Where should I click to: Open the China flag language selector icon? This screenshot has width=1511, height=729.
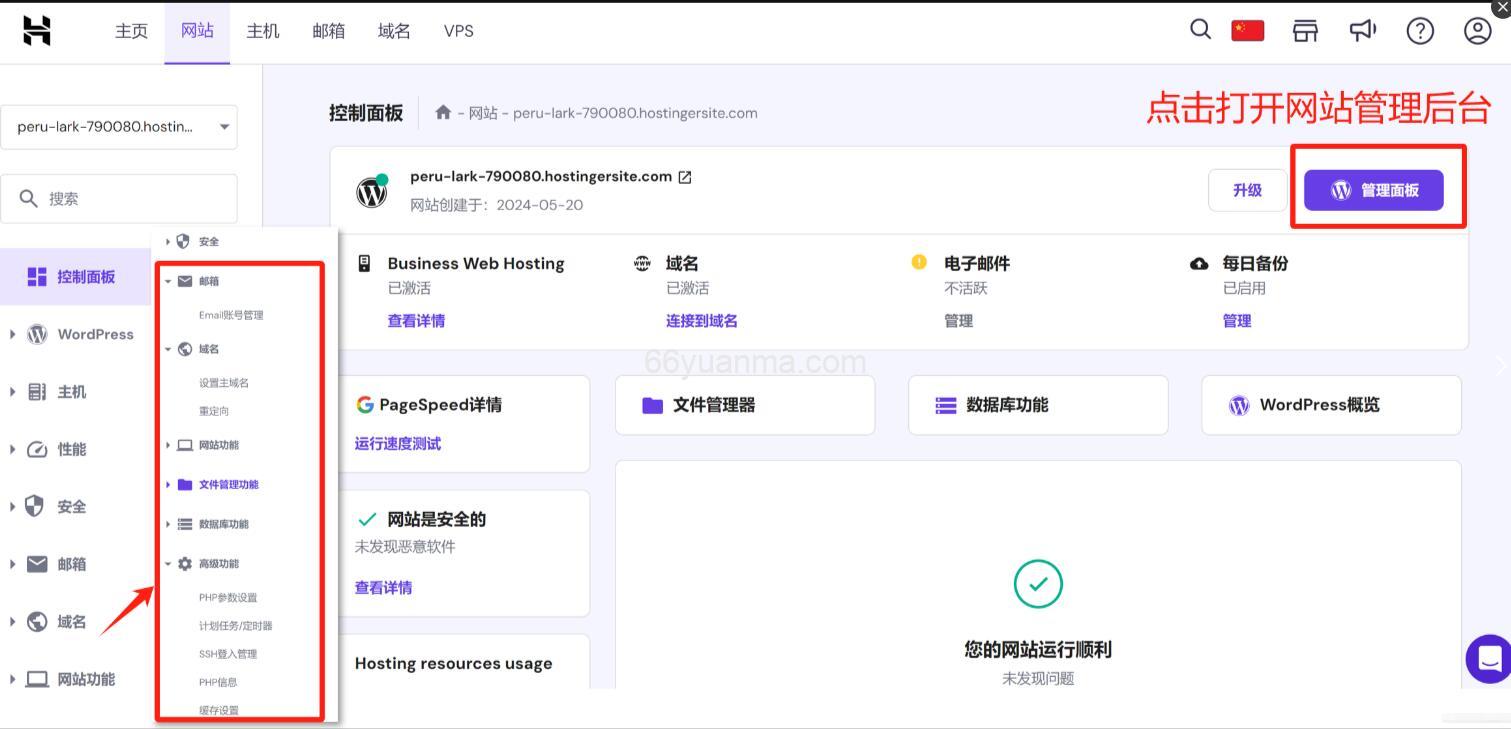pyautogui.click(x=1246, y=30)
